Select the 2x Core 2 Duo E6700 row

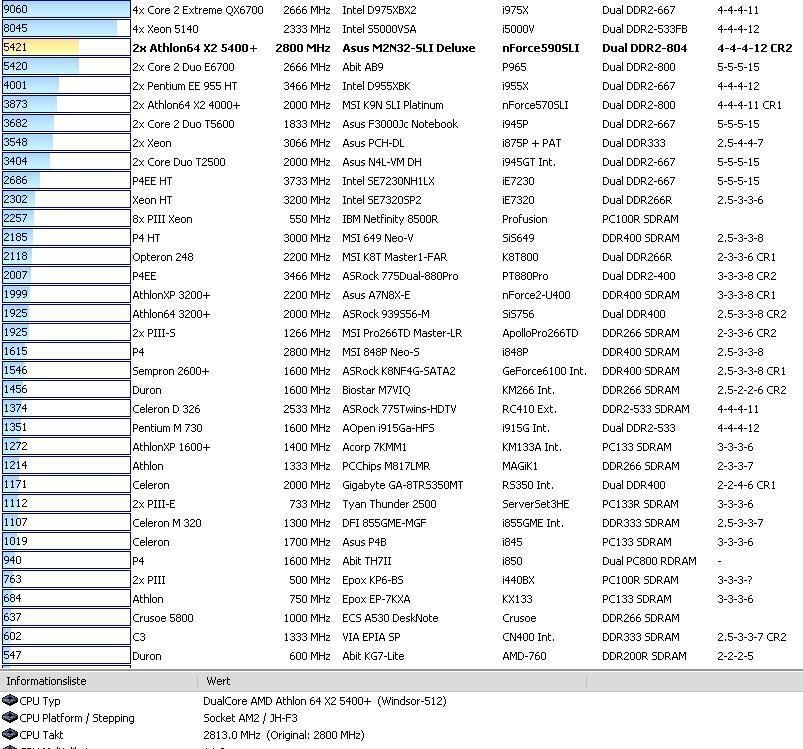click(x=402, y=67)
